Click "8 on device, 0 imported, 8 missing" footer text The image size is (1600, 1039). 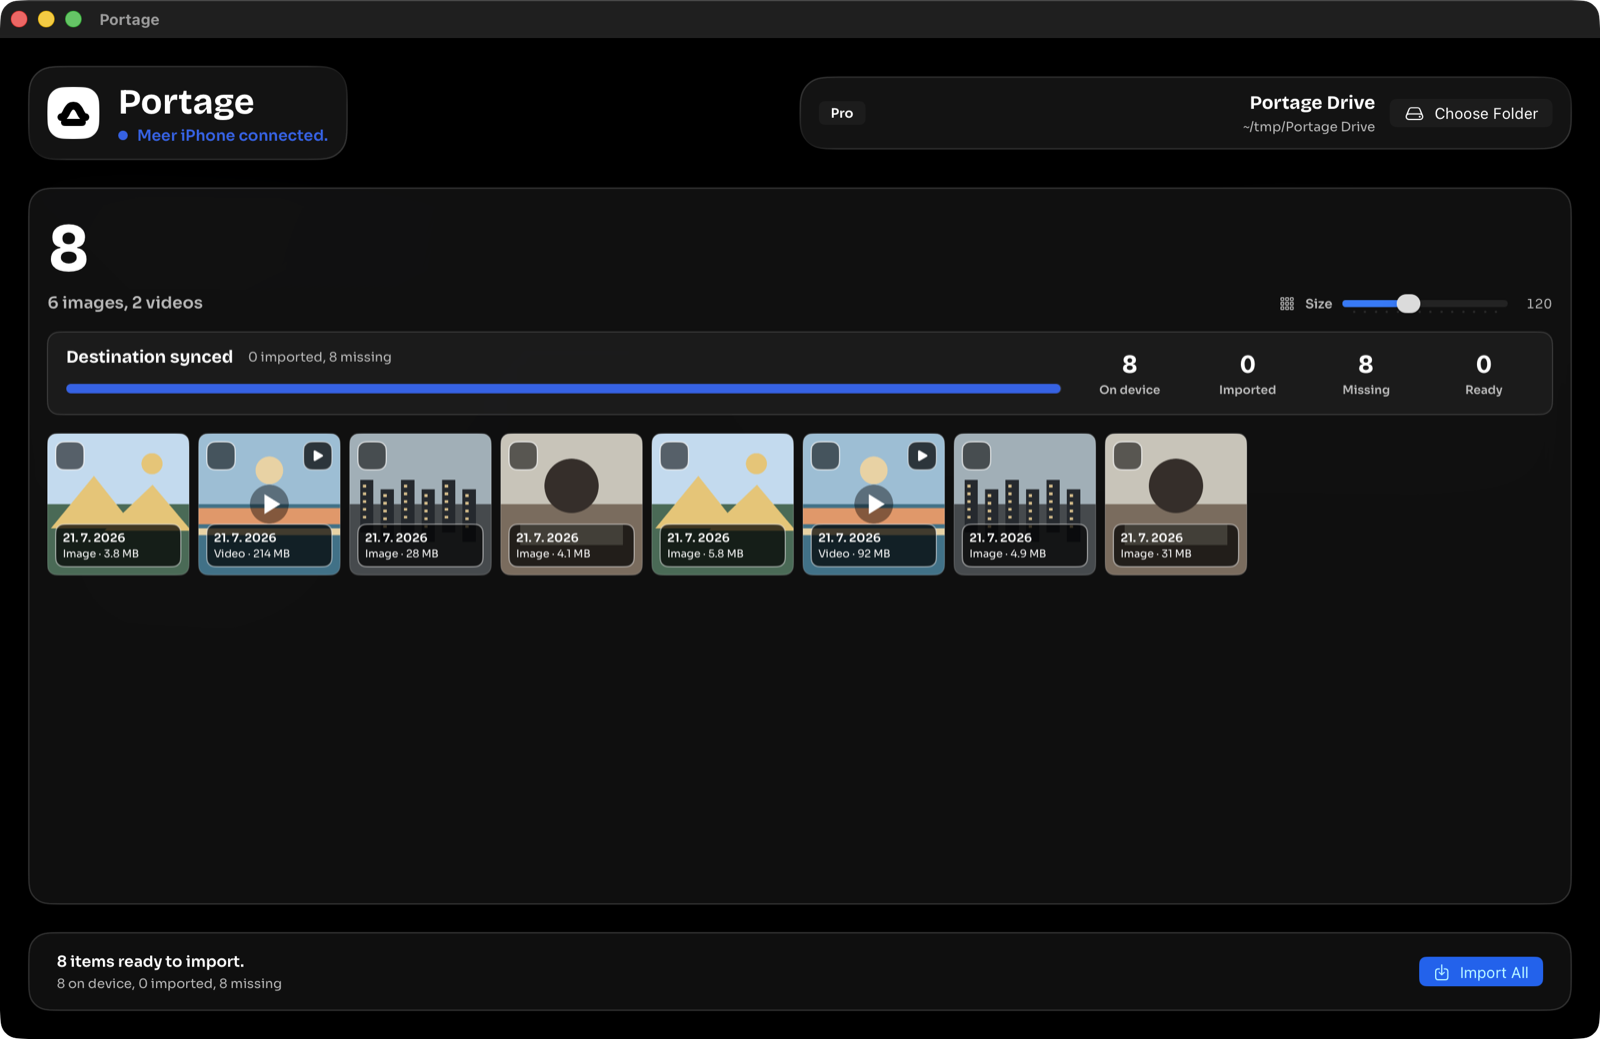169,984
